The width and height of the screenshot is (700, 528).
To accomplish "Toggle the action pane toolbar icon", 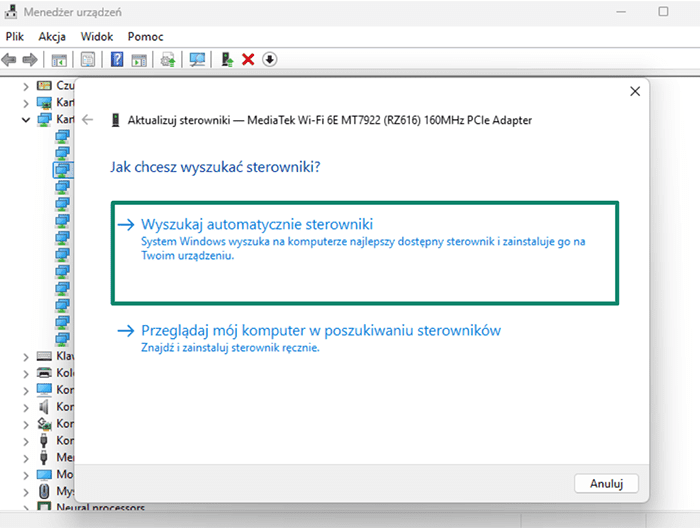I will coord(139,60).
